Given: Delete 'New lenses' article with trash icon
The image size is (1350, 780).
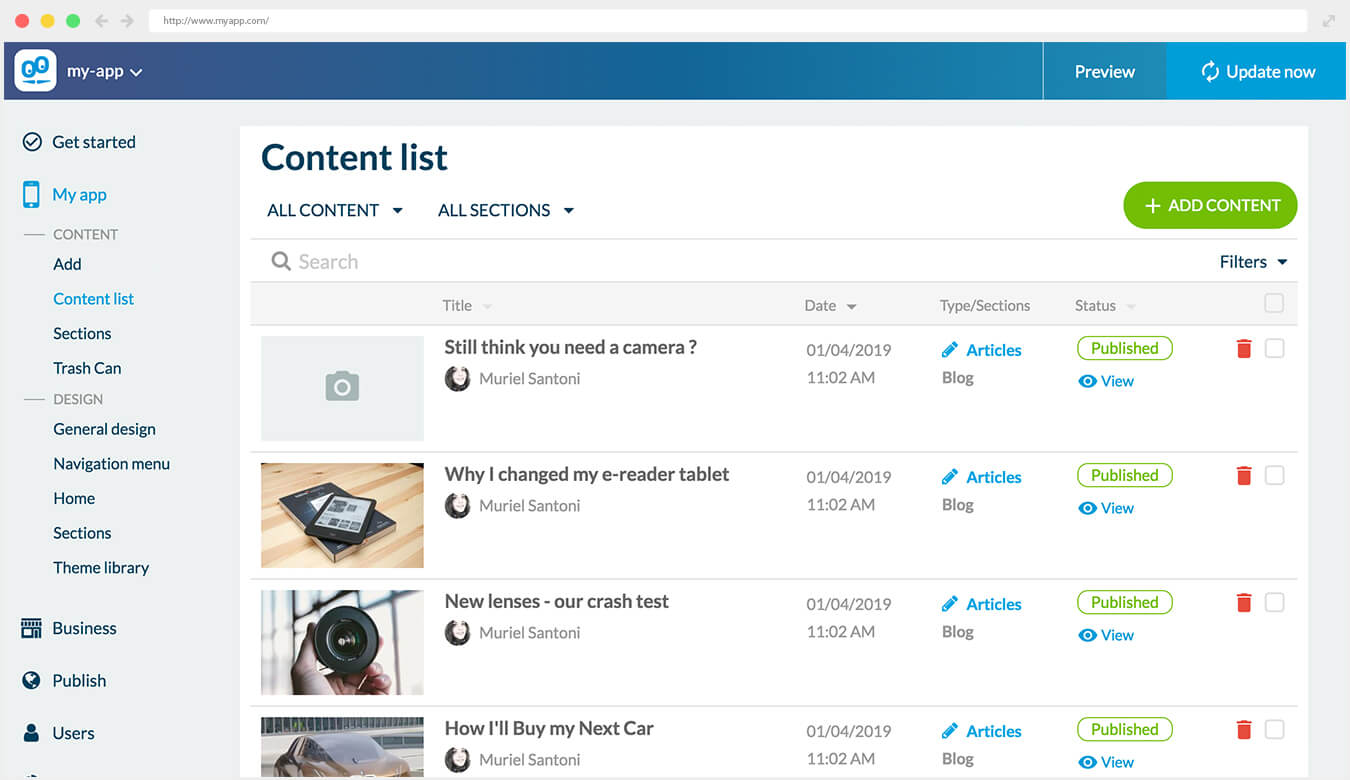Looking at the screenshot, I should click(1244, 602).
